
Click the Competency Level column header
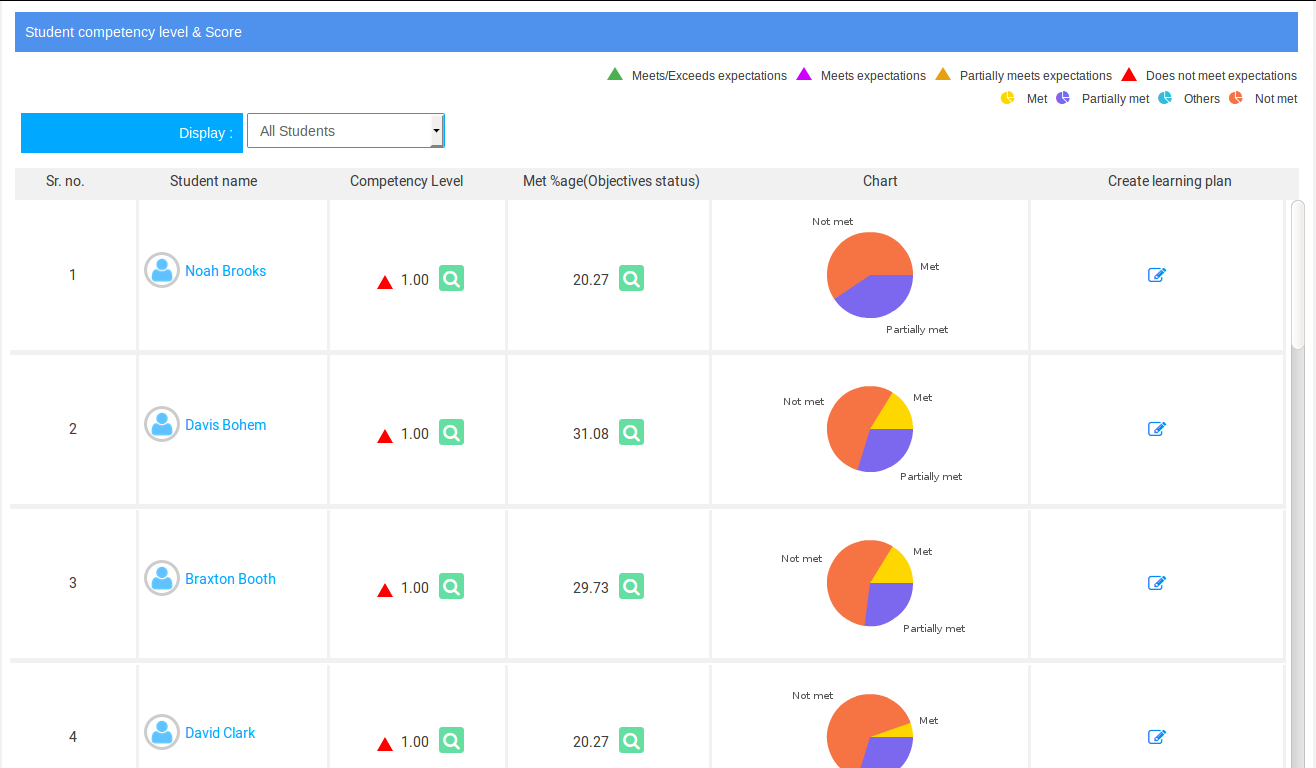point(406,181)
